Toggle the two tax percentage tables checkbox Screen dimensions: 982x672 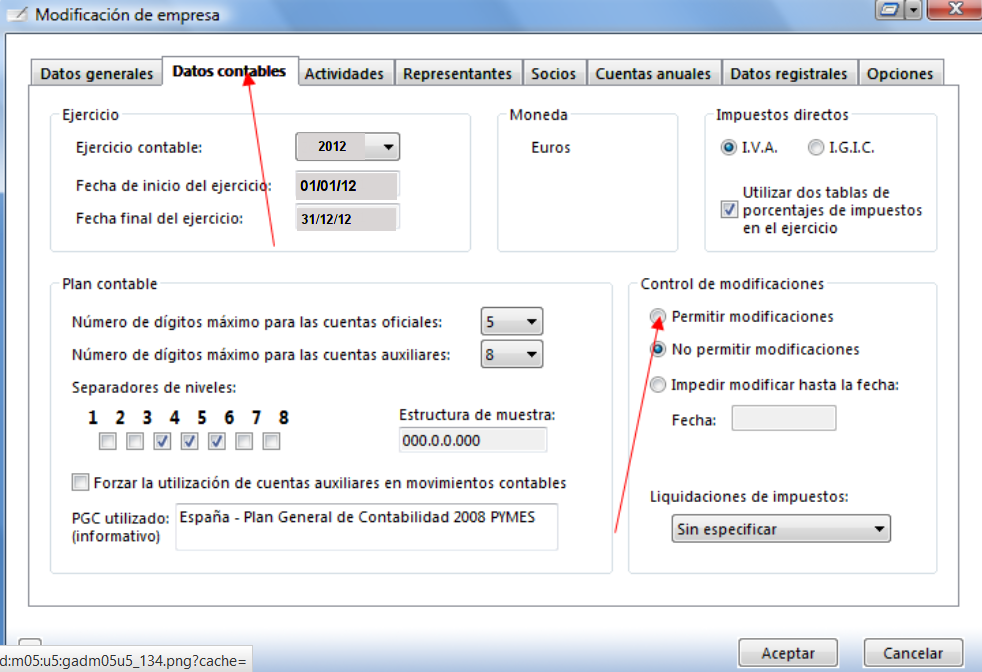[x=729, y=210]
